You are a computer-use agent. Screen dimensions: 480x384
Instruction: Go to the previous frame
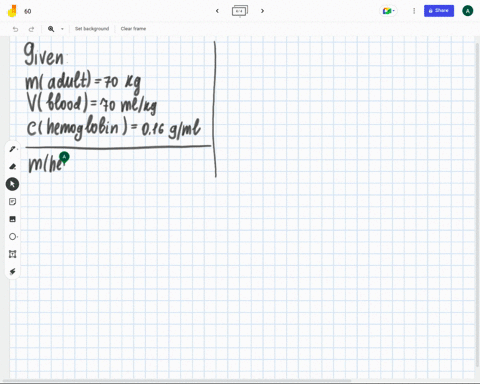[217, 11]
